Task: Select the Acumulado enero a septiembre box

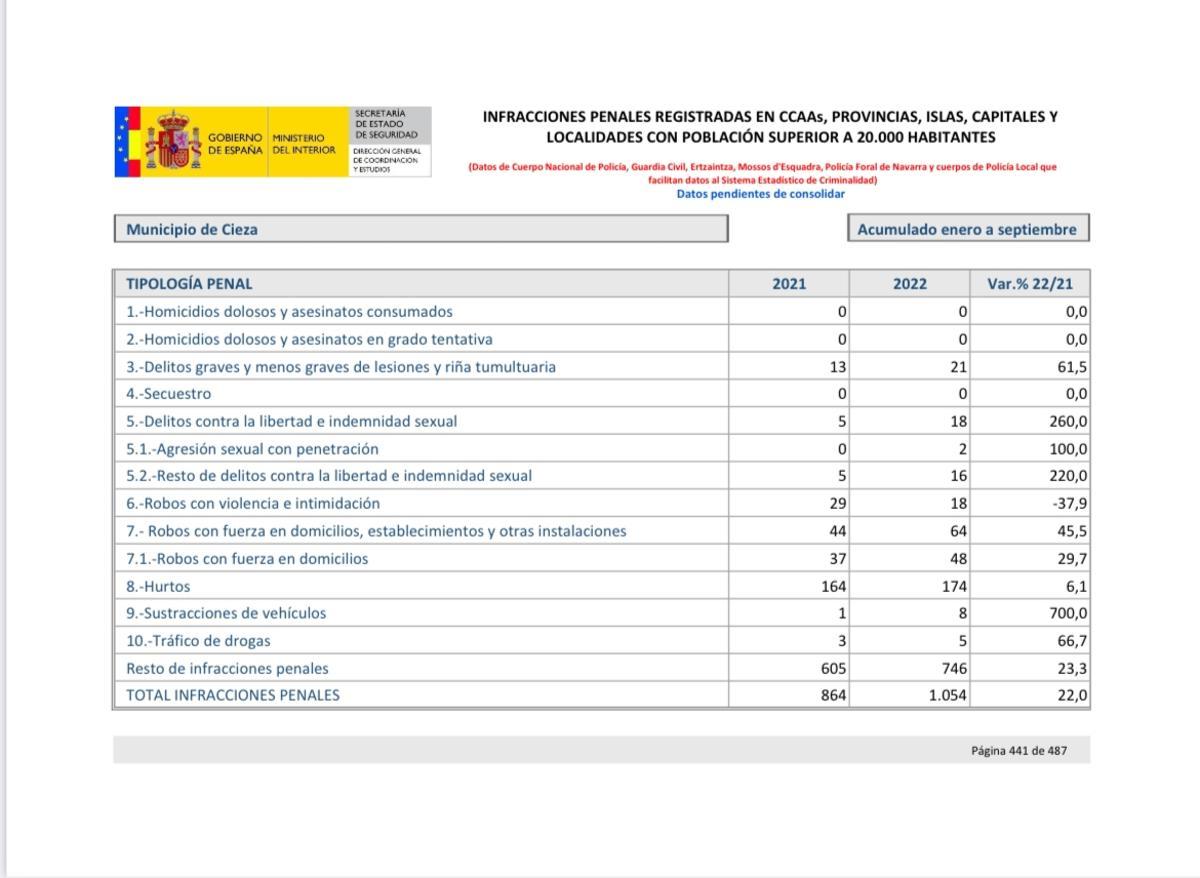Action: pyautogui.click(x=967, y=229)
